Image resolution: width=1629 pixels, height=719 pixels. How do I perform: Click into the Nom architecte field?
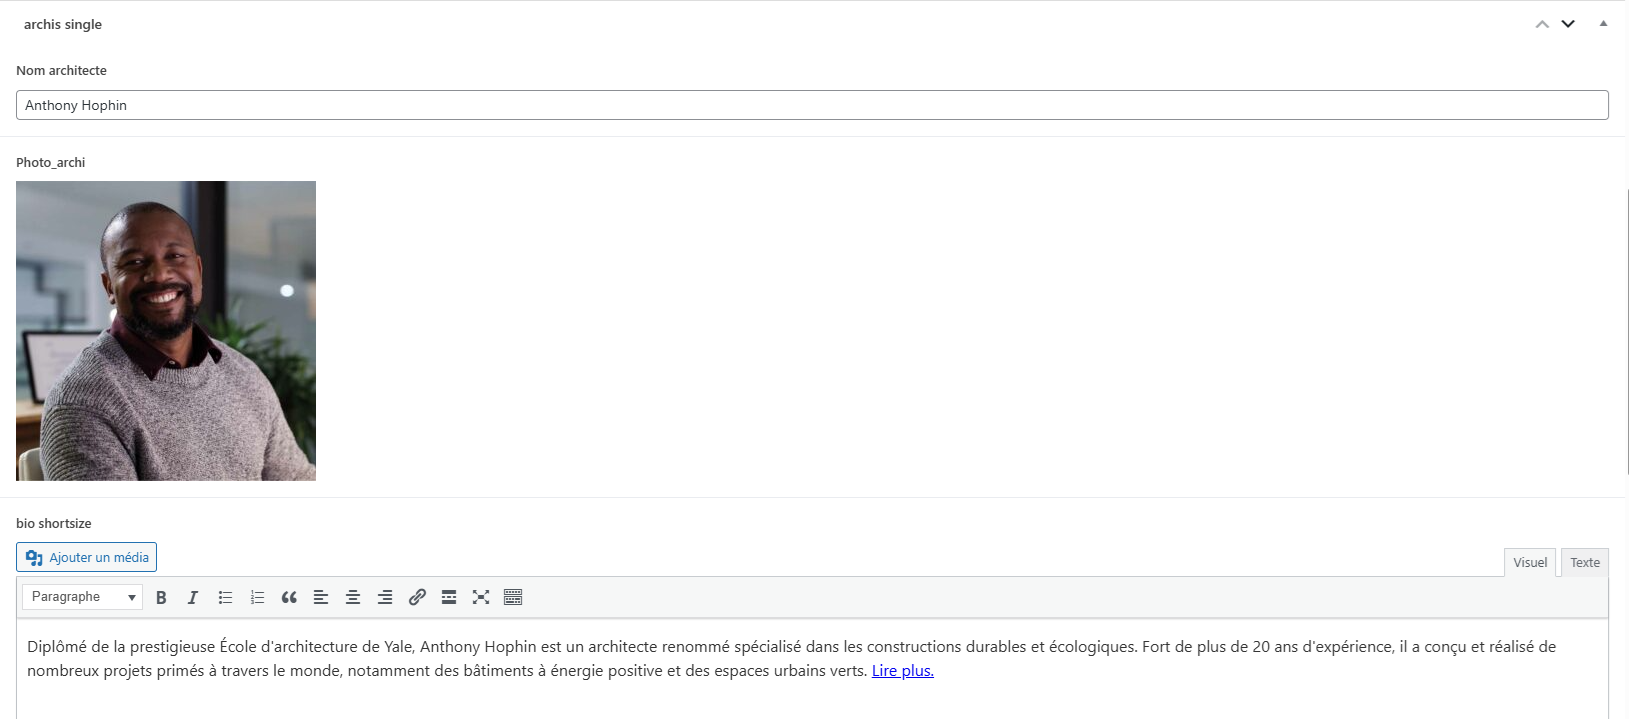tap(811, 105)
